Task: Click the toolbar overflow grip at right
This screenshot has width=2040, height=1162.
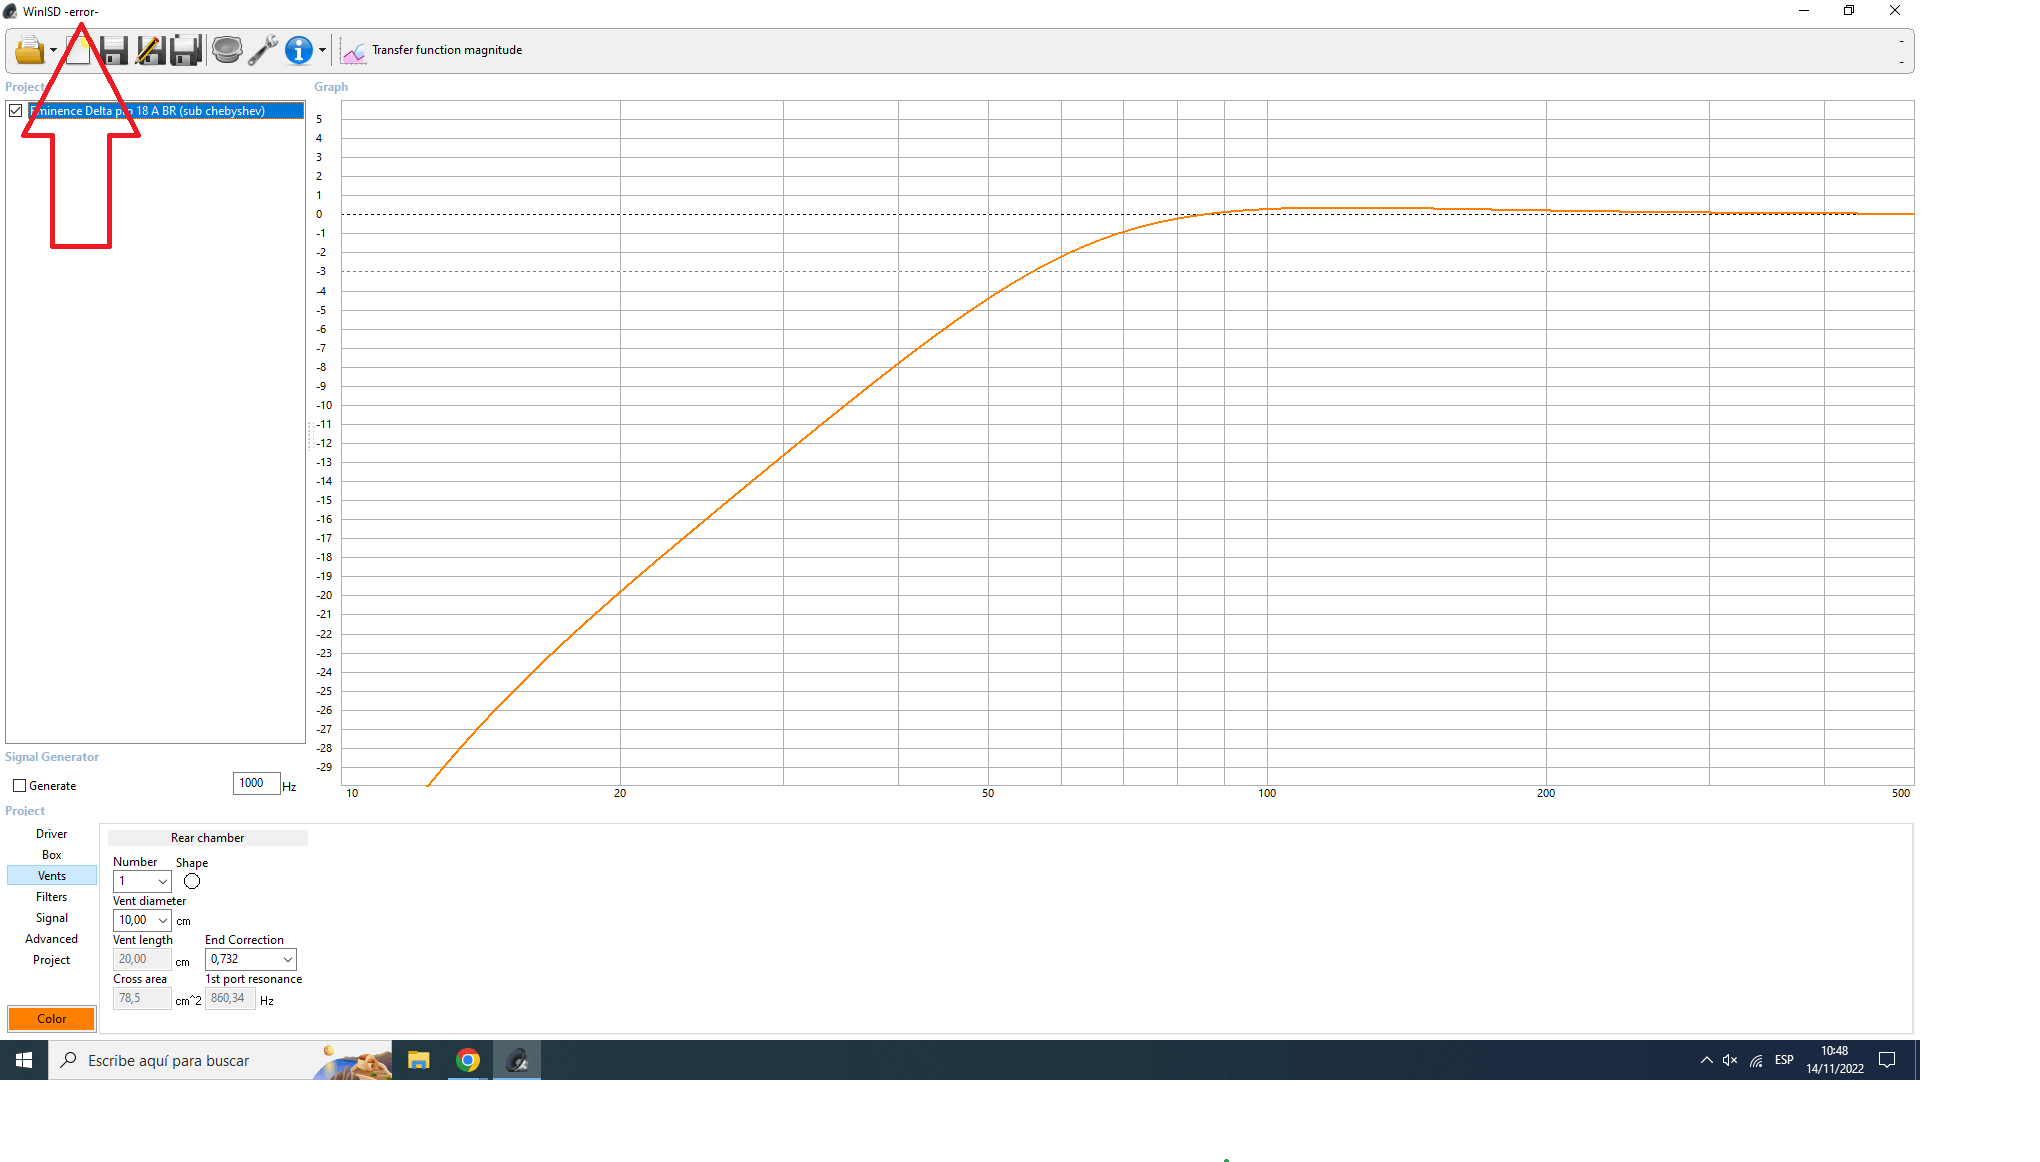Action: click(1901, 51)
